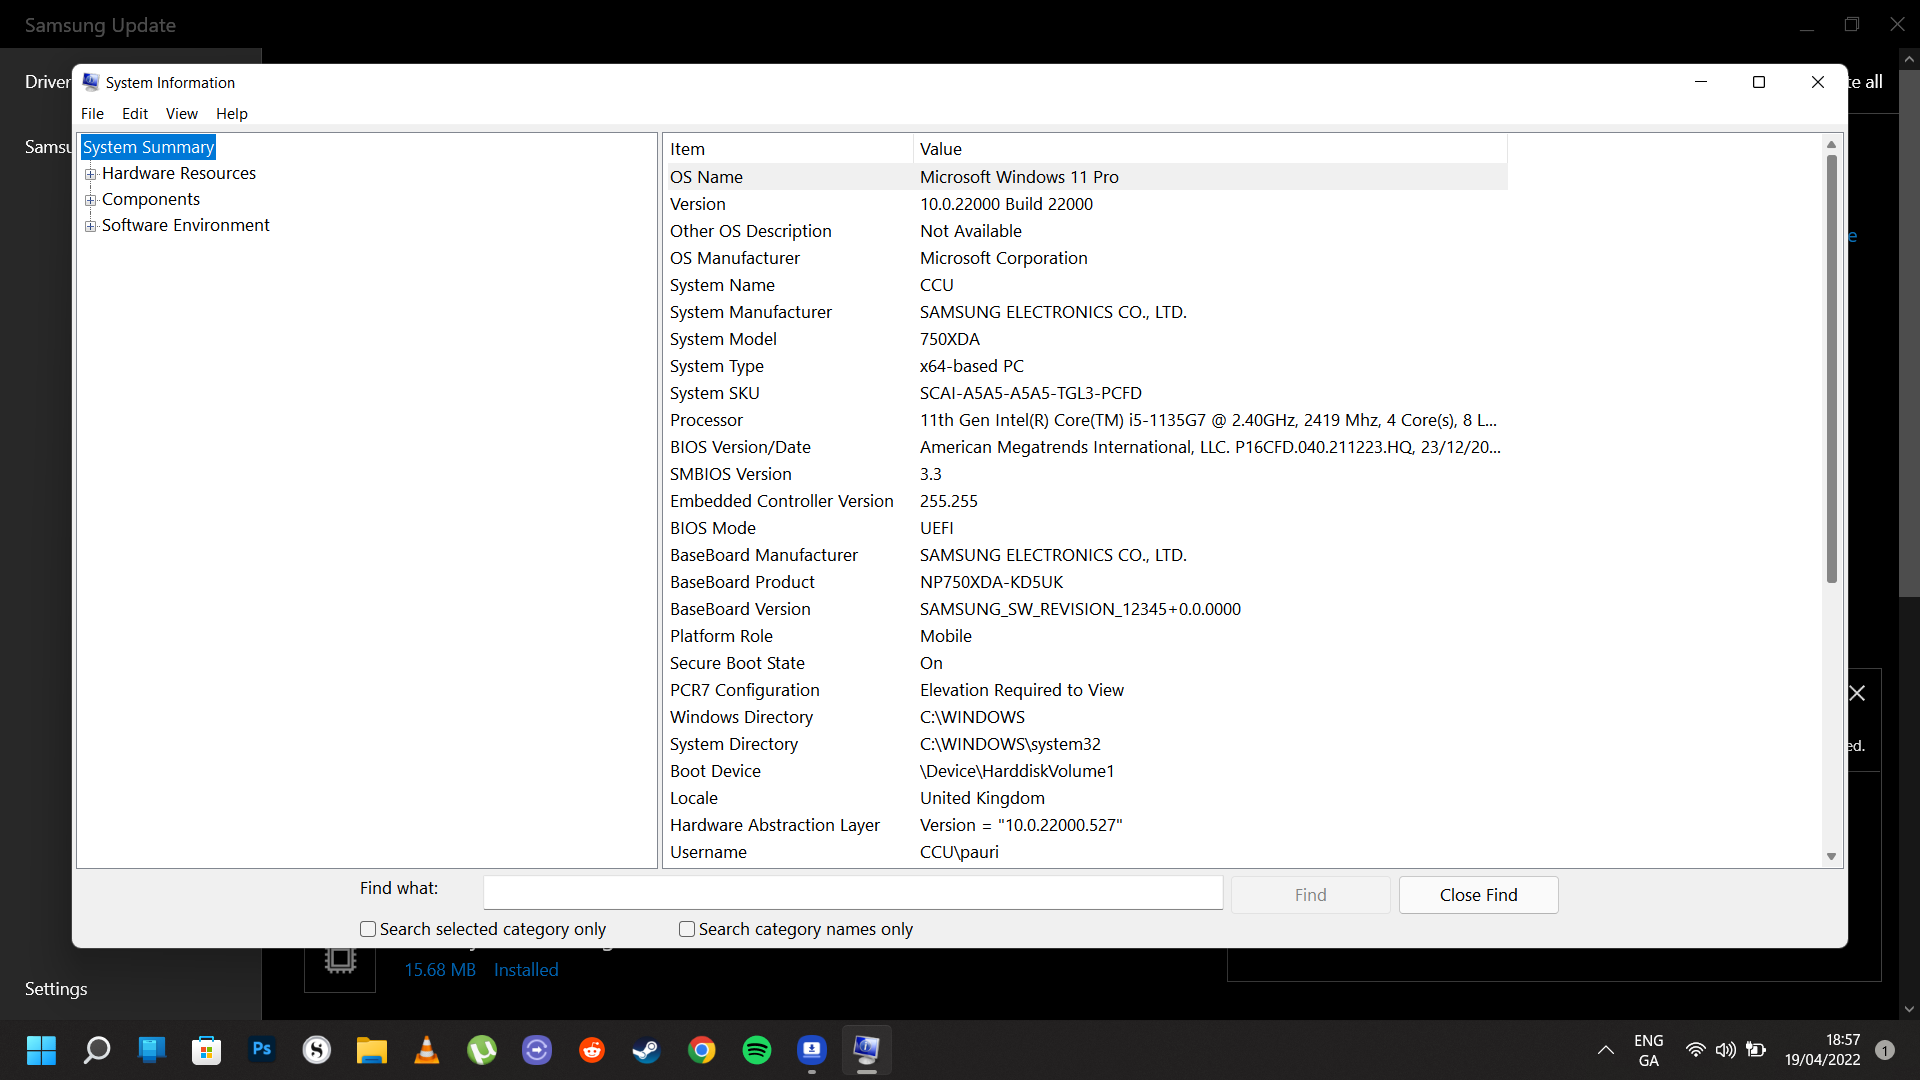Select the System Summary tree entry
The width and height of the screenshot is (1920, 1080).
148,147
